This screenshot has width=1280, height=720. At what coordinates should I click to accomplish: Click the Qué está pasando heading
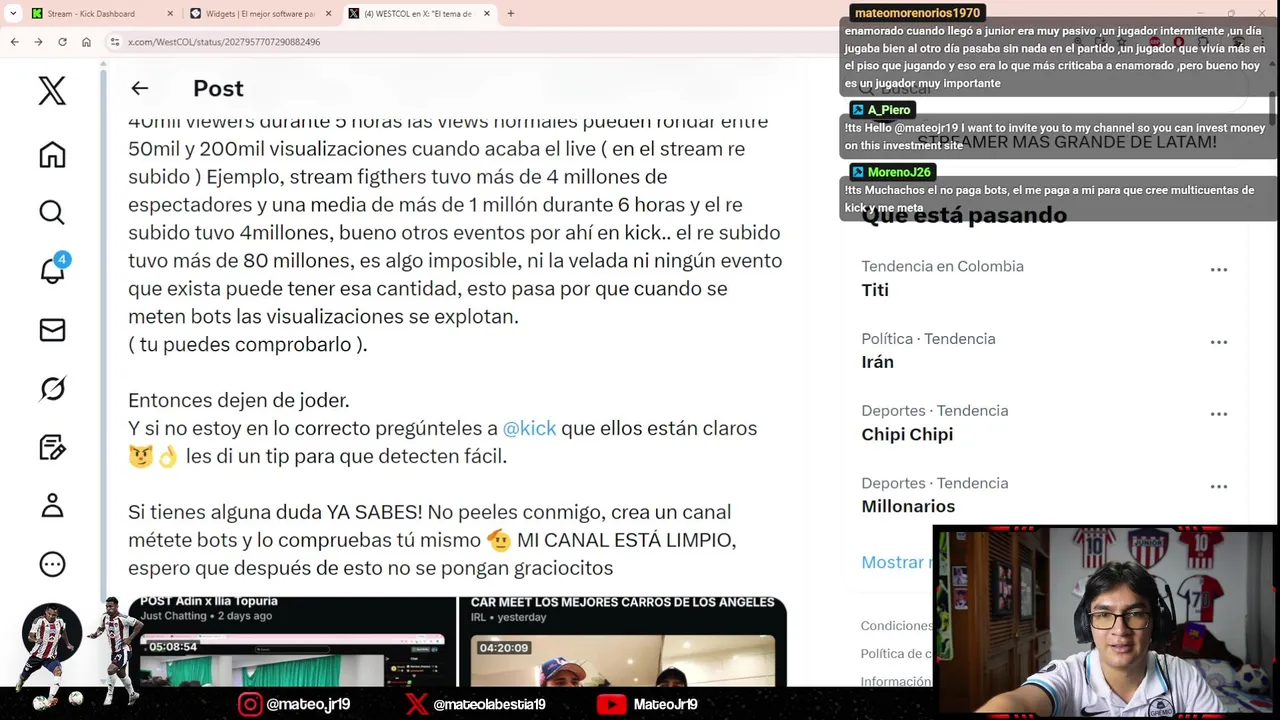click(964, 215)
